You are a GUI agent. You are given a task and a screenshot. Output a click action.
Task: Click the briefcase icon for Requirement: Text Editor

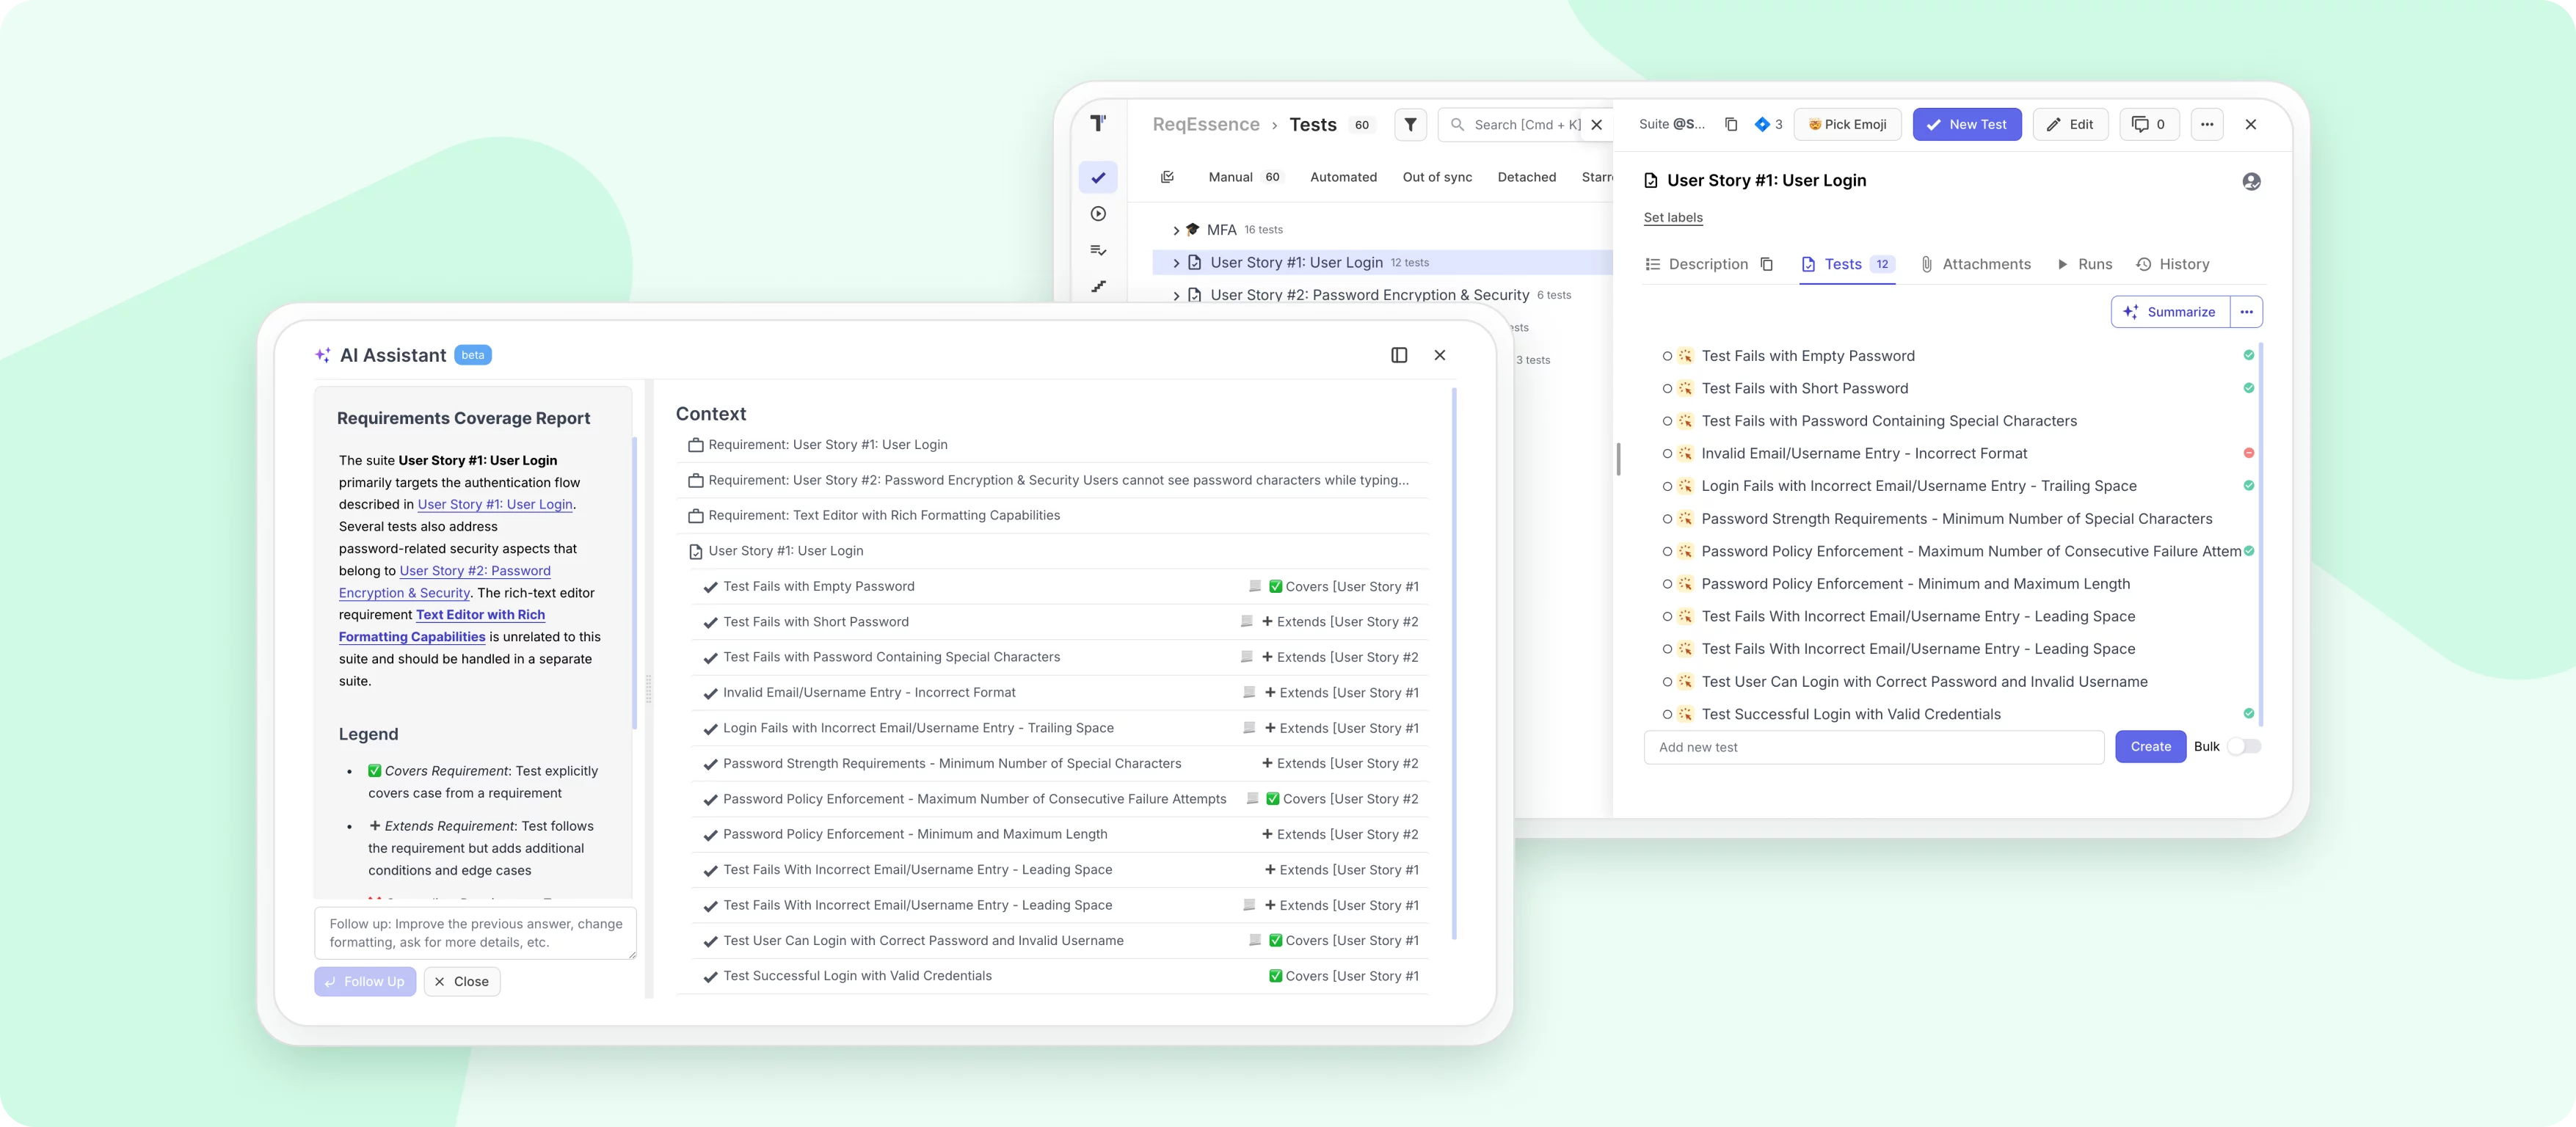[696, 516]
